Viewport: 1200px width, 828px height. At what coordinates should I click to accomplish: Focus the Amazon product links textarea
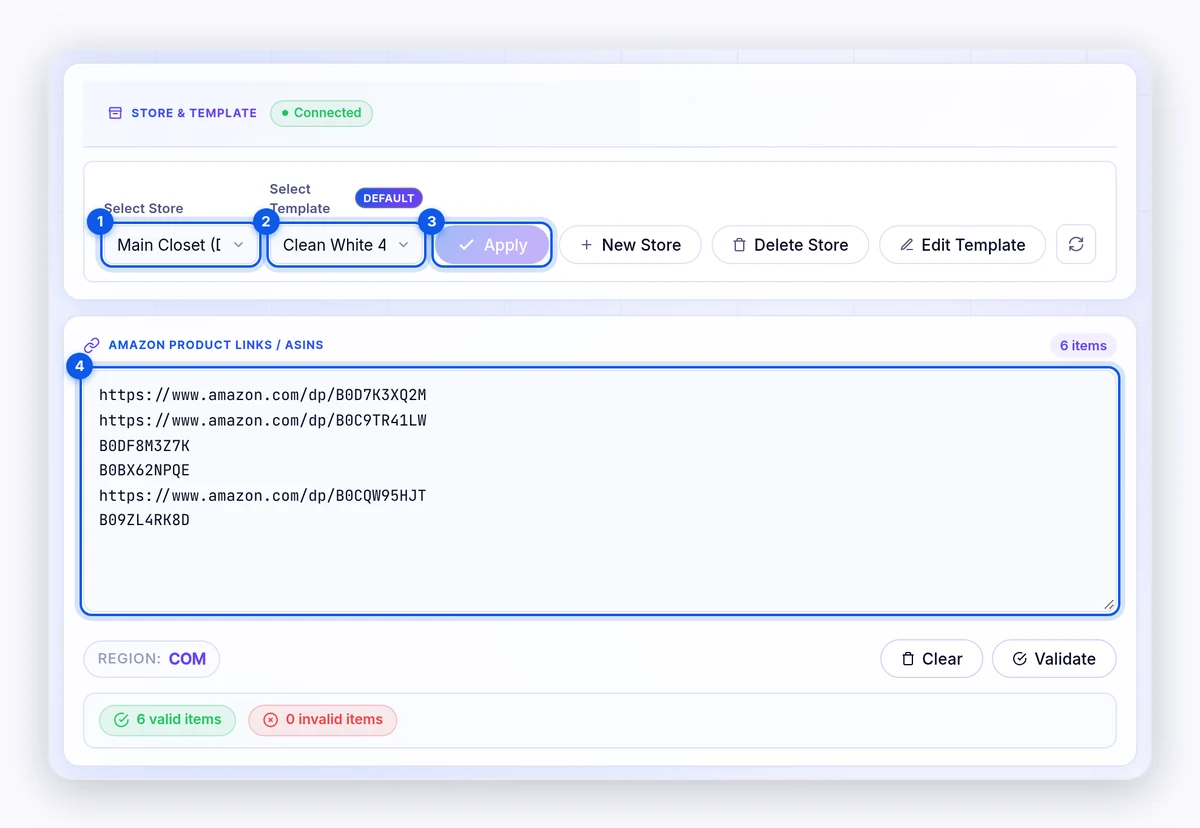coord(600,491)
